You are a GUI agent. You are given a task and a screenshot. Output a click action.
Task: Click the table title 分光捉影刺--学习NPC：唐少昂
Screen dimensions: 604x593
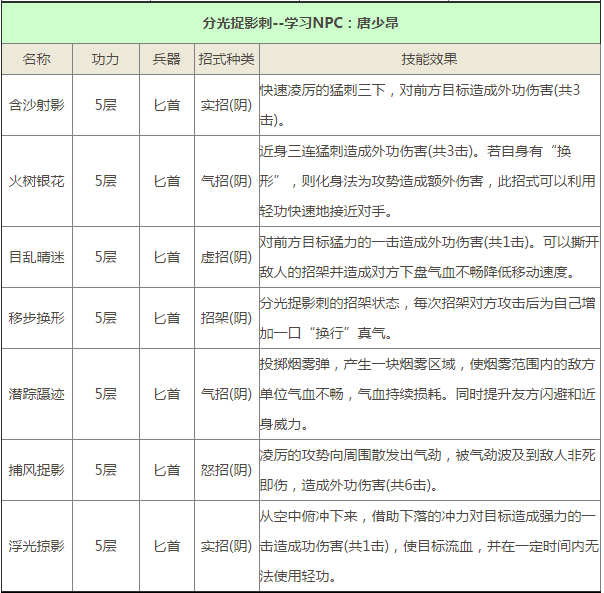[301, 21]
